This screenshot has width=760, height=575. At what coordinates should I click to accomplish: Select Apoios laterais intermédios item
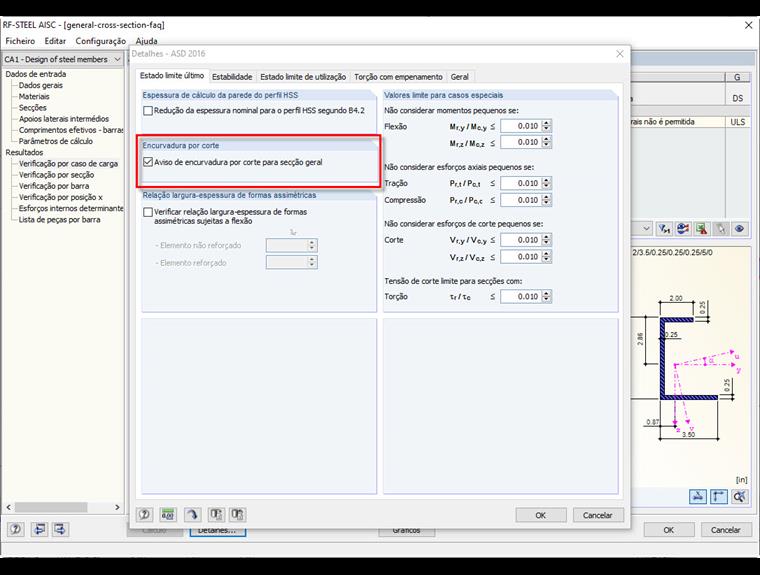[x=64, y=119]
